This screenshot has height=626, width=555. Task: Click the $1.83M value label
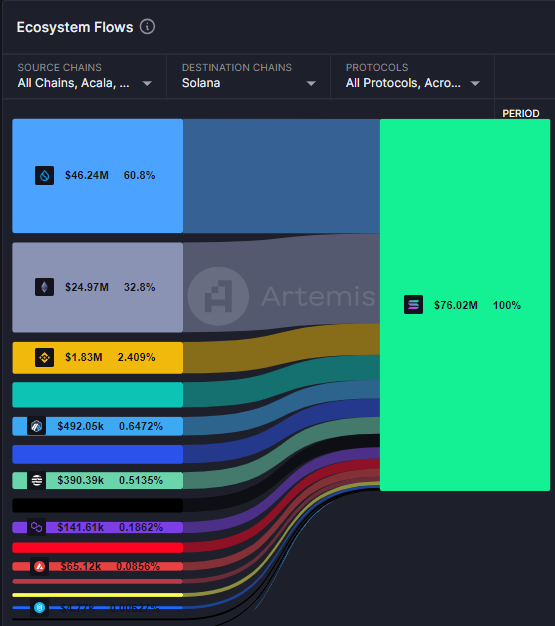pyautogui.click(x=83, y=357)
